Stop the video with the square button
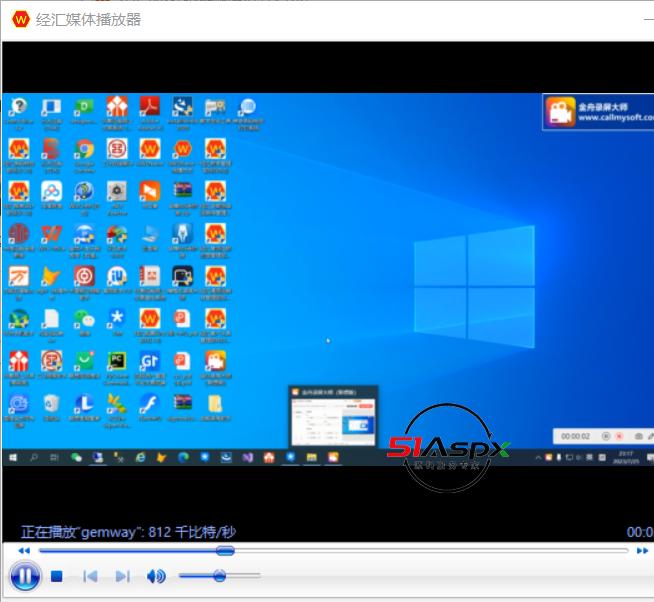This screenshot has width=654, height=602. tap(56, 576)
